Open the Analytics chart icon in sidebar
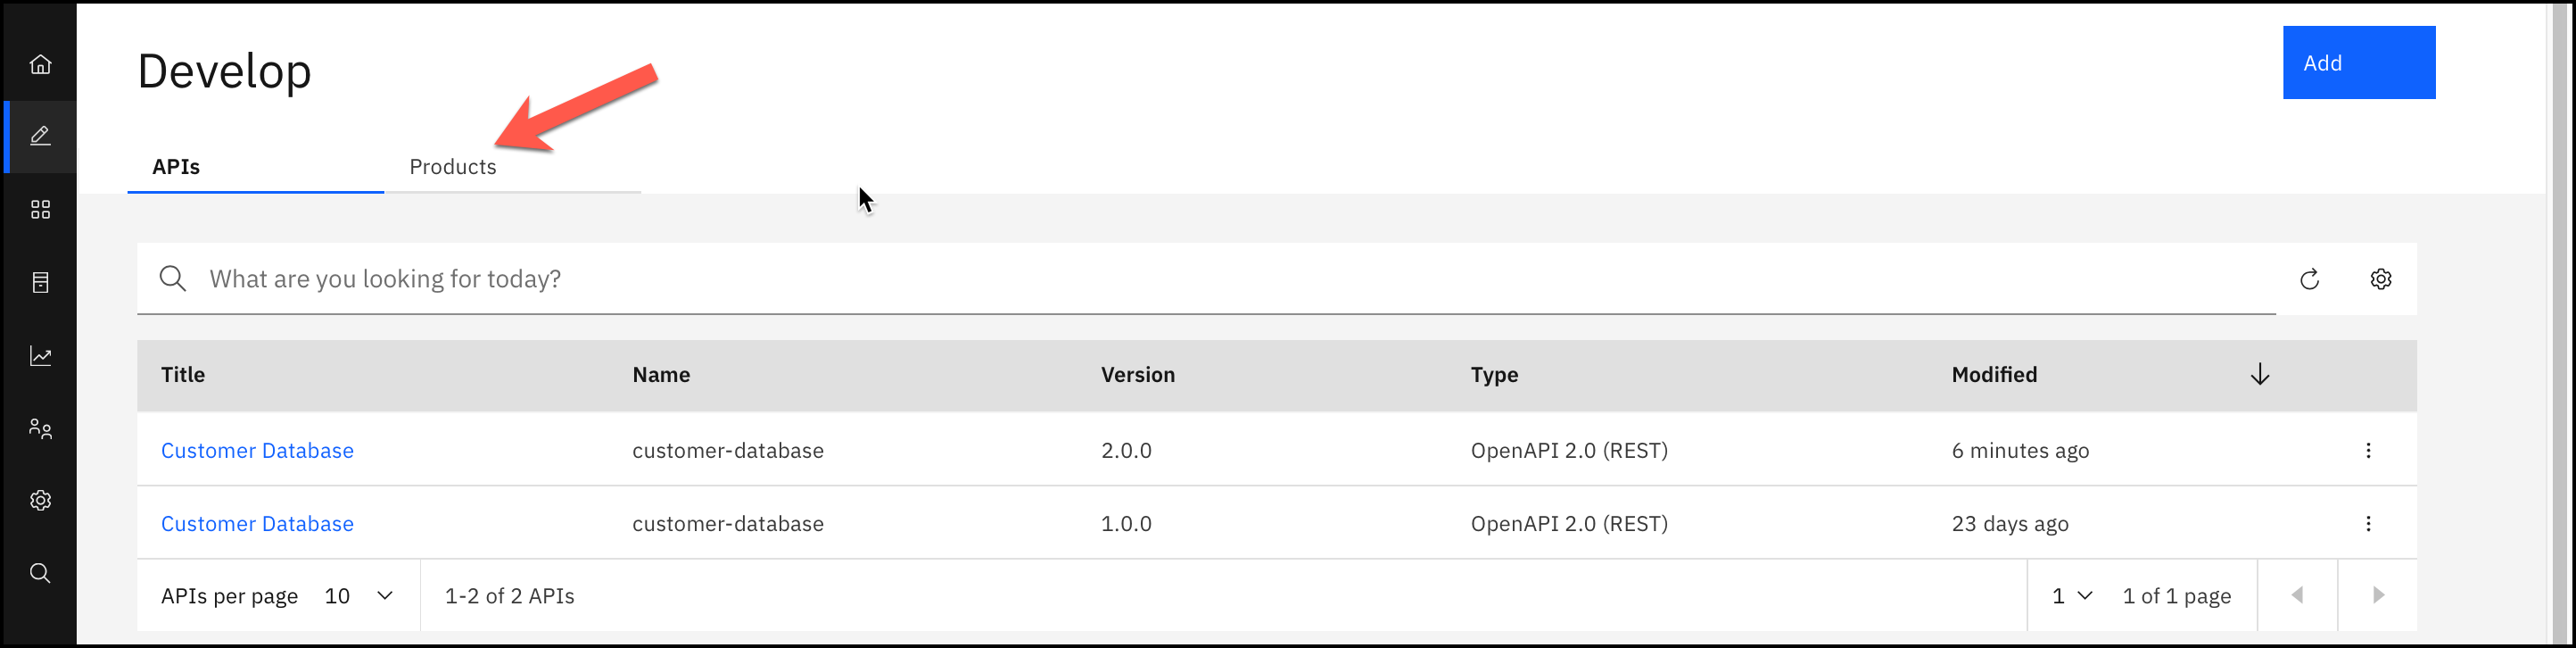Viewport: 2576px width, 648px height. coord(40,356)
